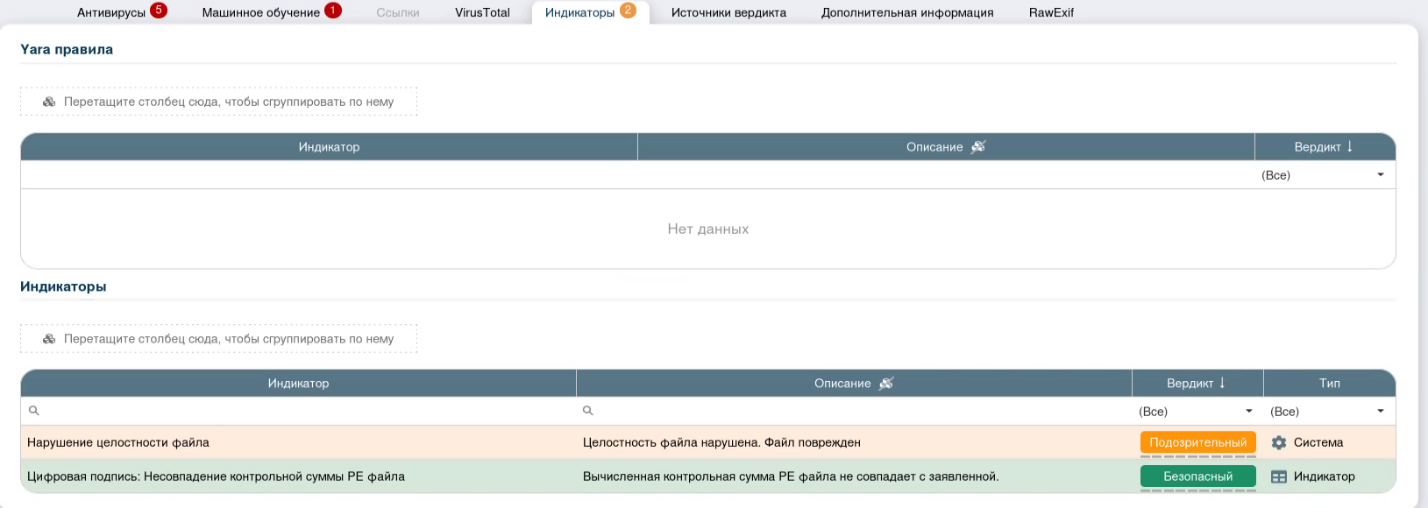1428x508 pixels.
Task: Click the table icon beside Индикатор type
Action: pyautogui.click(x=1278, y=477)
